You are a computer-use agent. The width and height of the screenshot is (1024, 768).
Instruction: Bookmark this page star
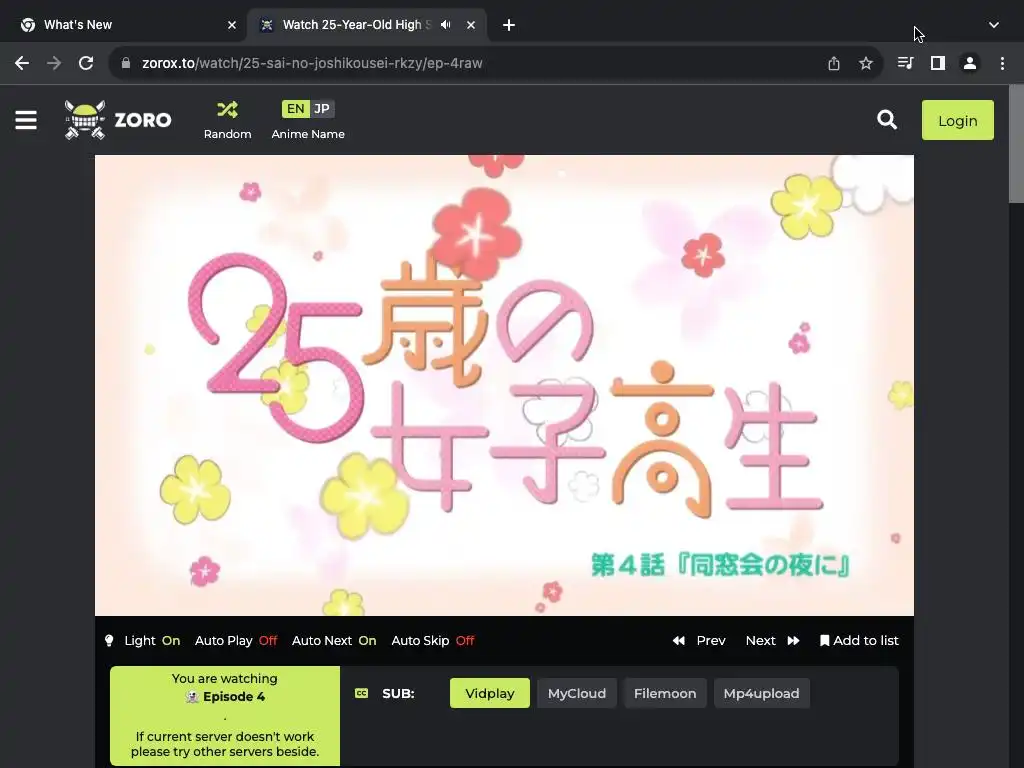[865, 63]
